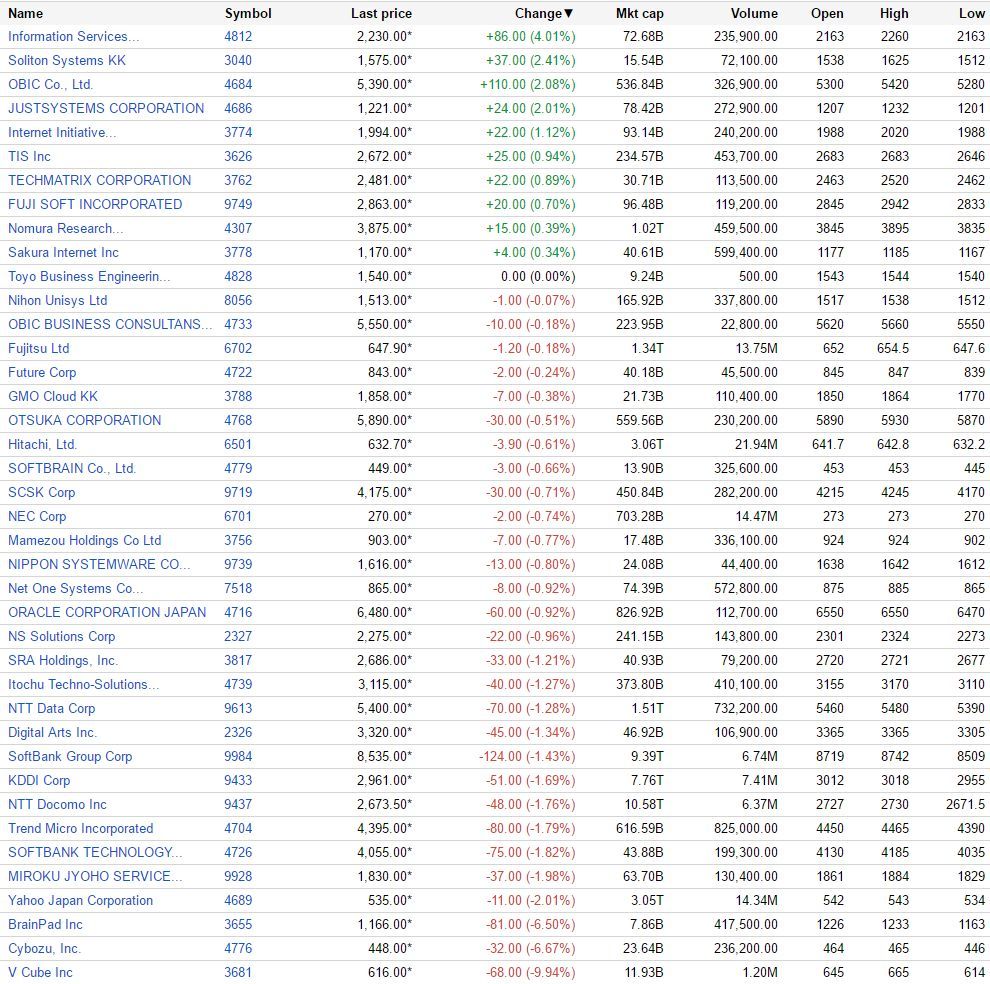Open the Fujitsu Ltd link
990x984 pixels.
[x=39, y=349]
